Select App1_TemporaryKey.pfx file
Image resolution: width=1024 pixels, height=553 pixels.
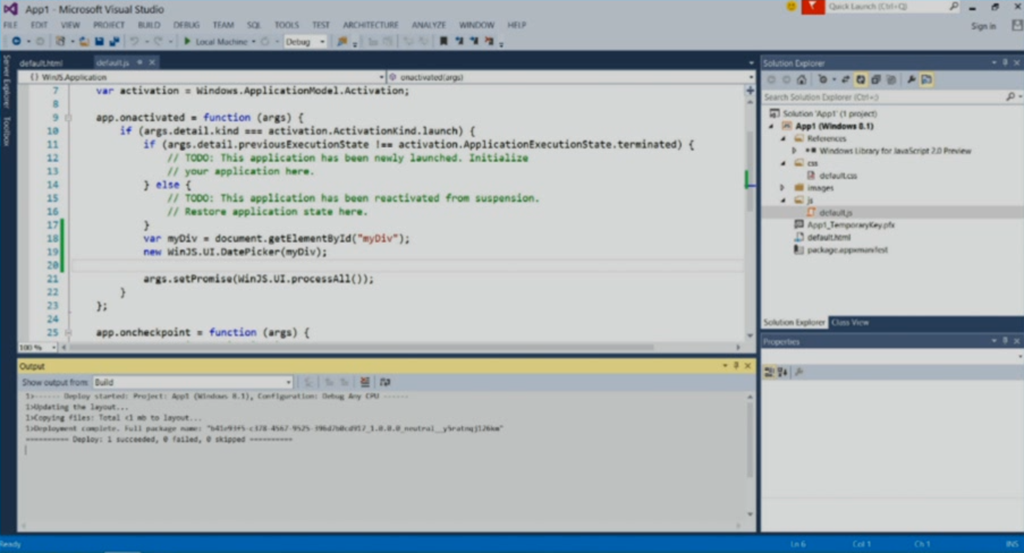(850, 225)
